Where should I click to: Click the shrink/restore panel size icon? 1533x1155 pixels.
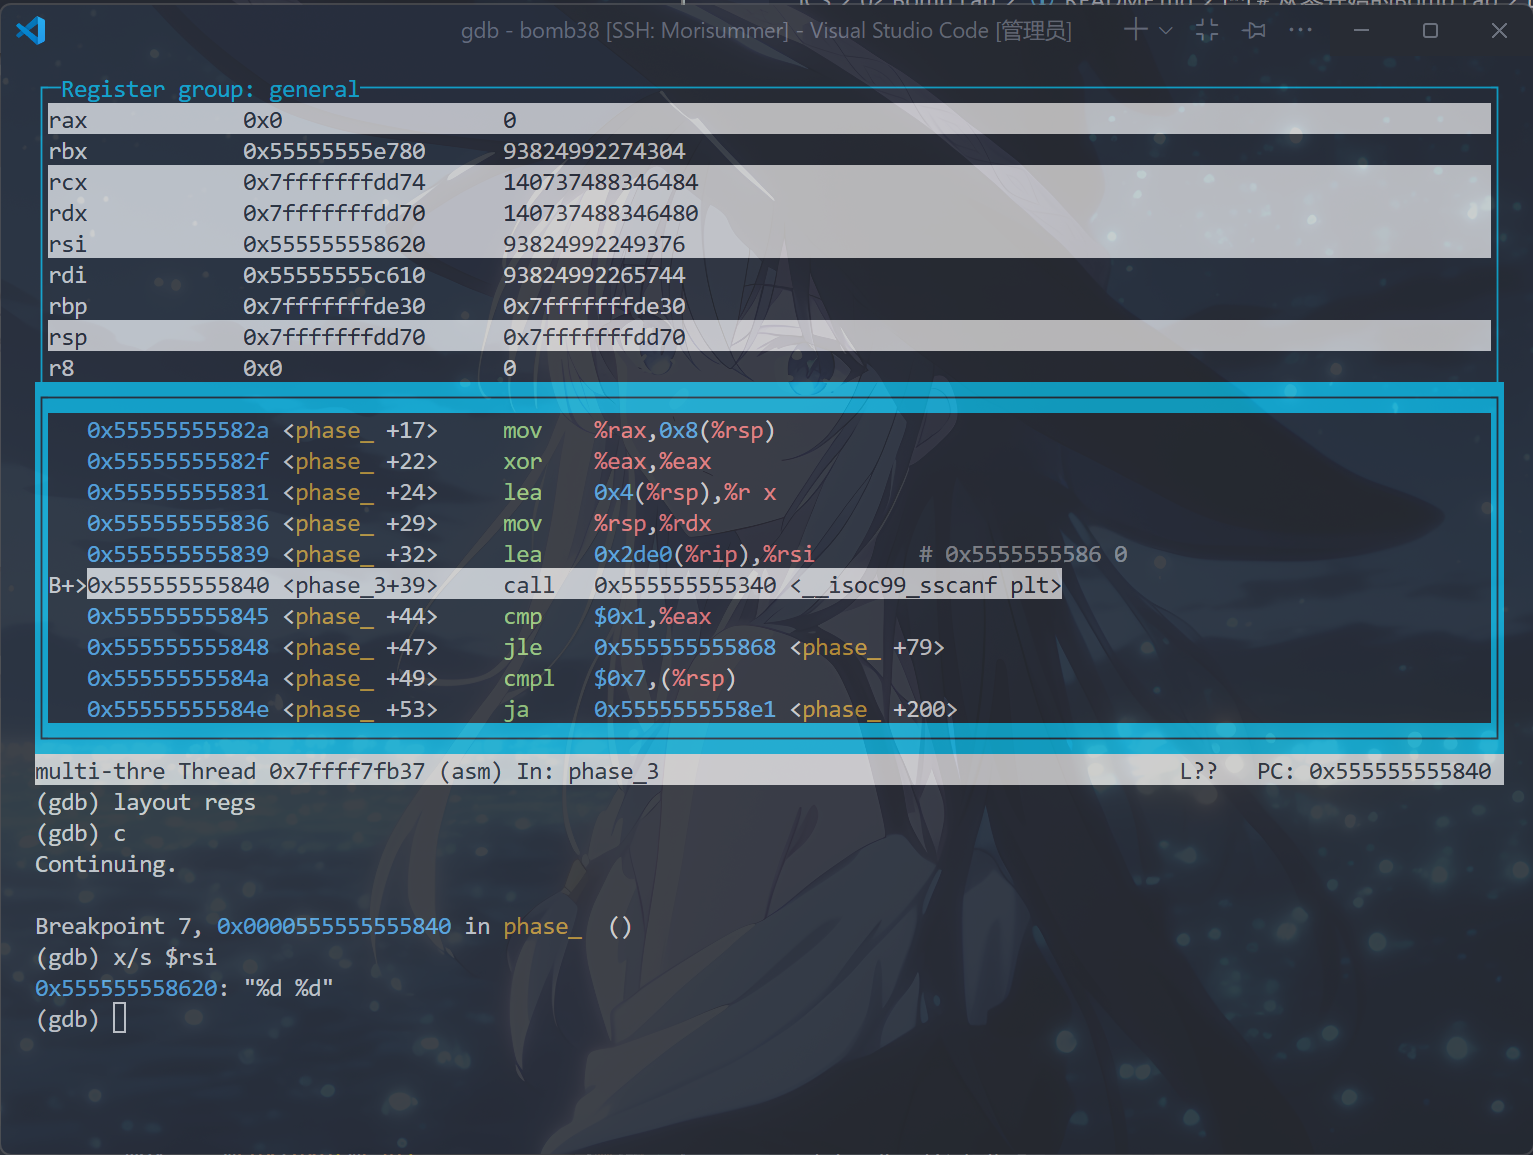[1207, 30]
